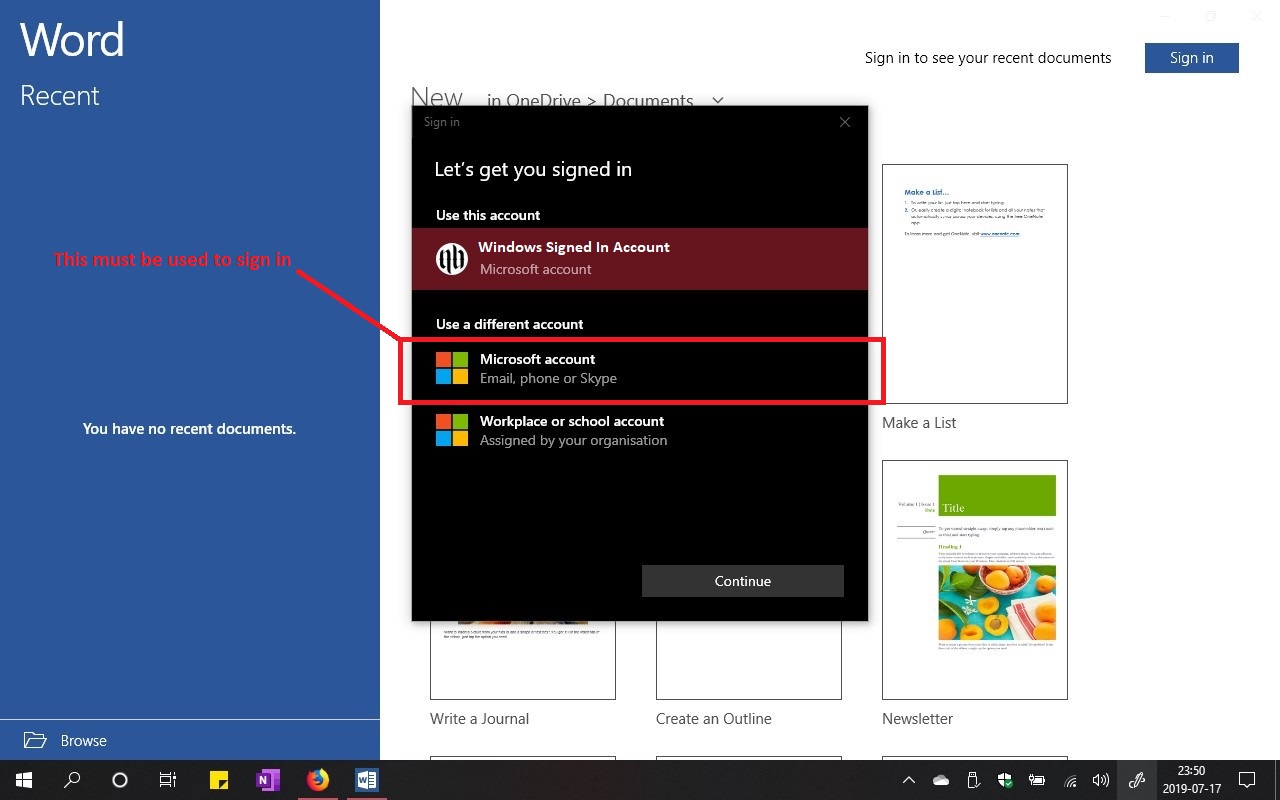The width and height of the screenshot is (1280, 800).
Task: Open Cortana circle icon
Action: pyautogui.click(x=120, y=780)
